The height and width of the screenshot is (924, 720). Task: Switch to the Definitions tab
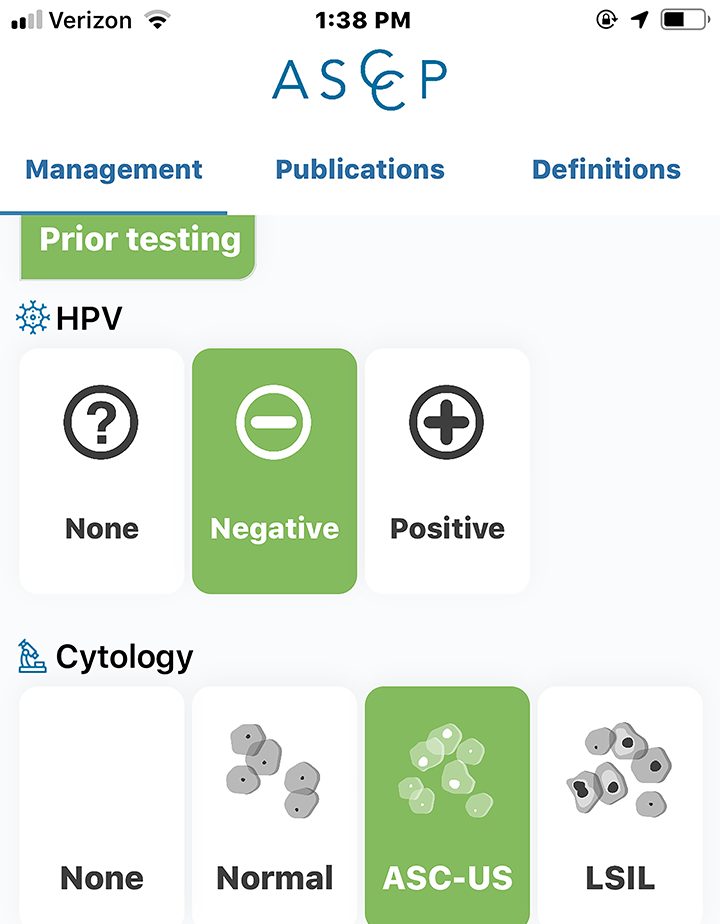(606, 170)
